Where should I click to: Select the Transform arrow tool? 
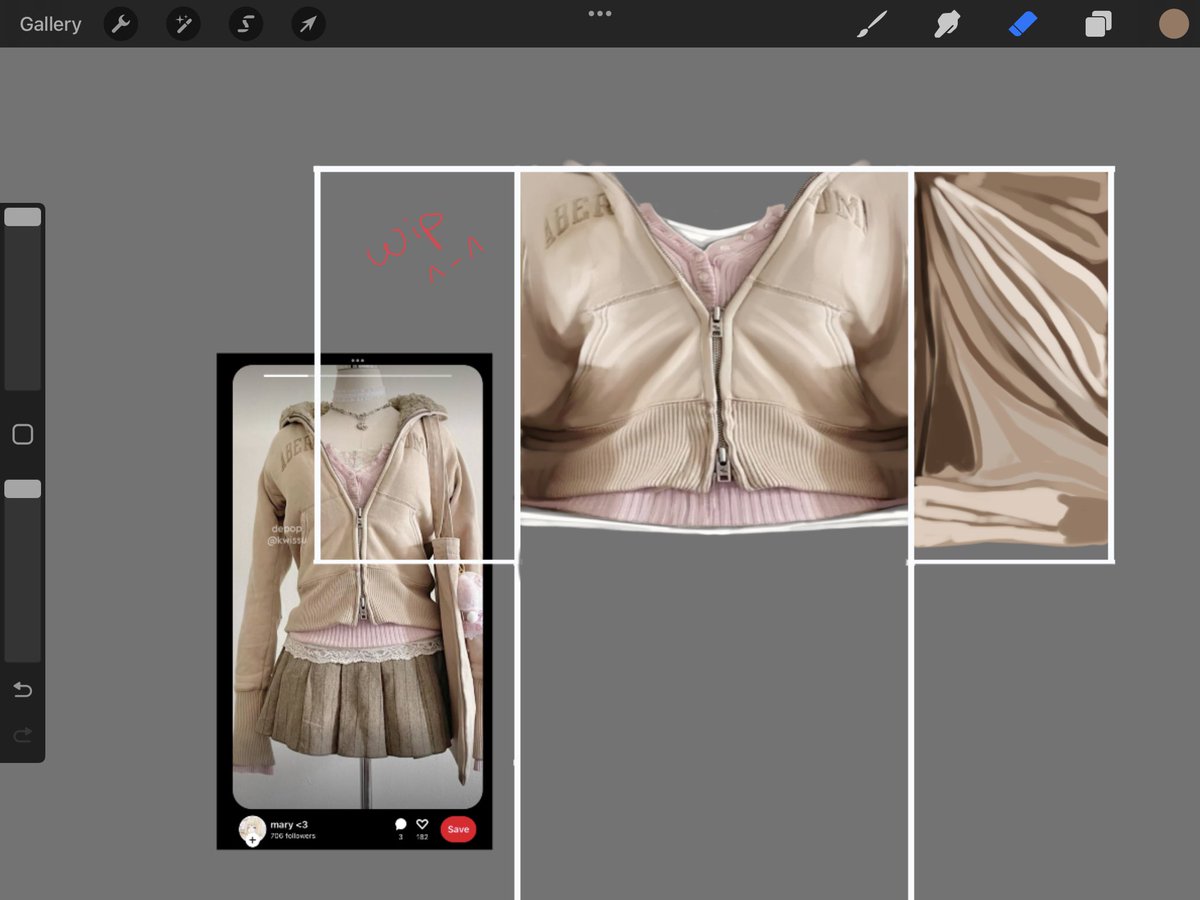coord(307,23)
